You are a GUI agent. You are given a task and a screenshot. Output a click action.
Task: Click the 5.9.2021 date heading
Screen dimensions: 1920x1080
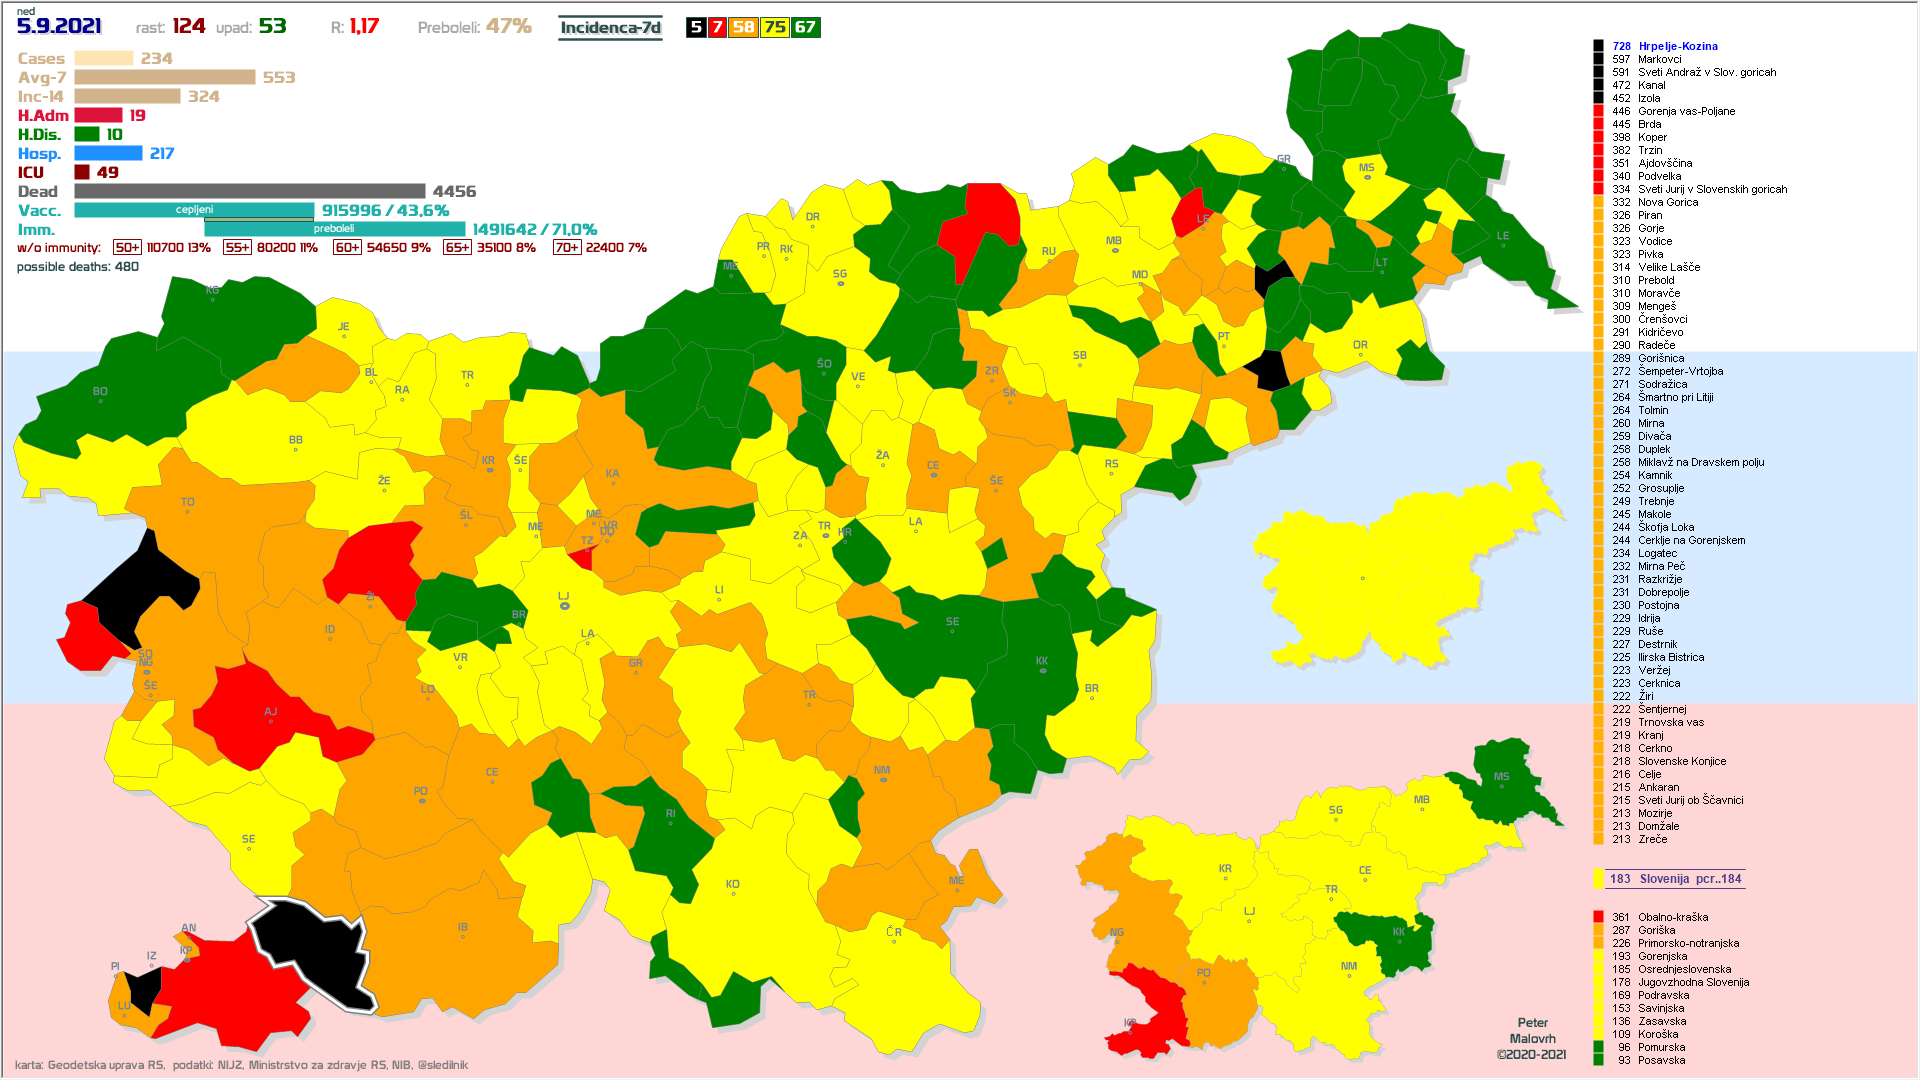[x=59, y=27]
